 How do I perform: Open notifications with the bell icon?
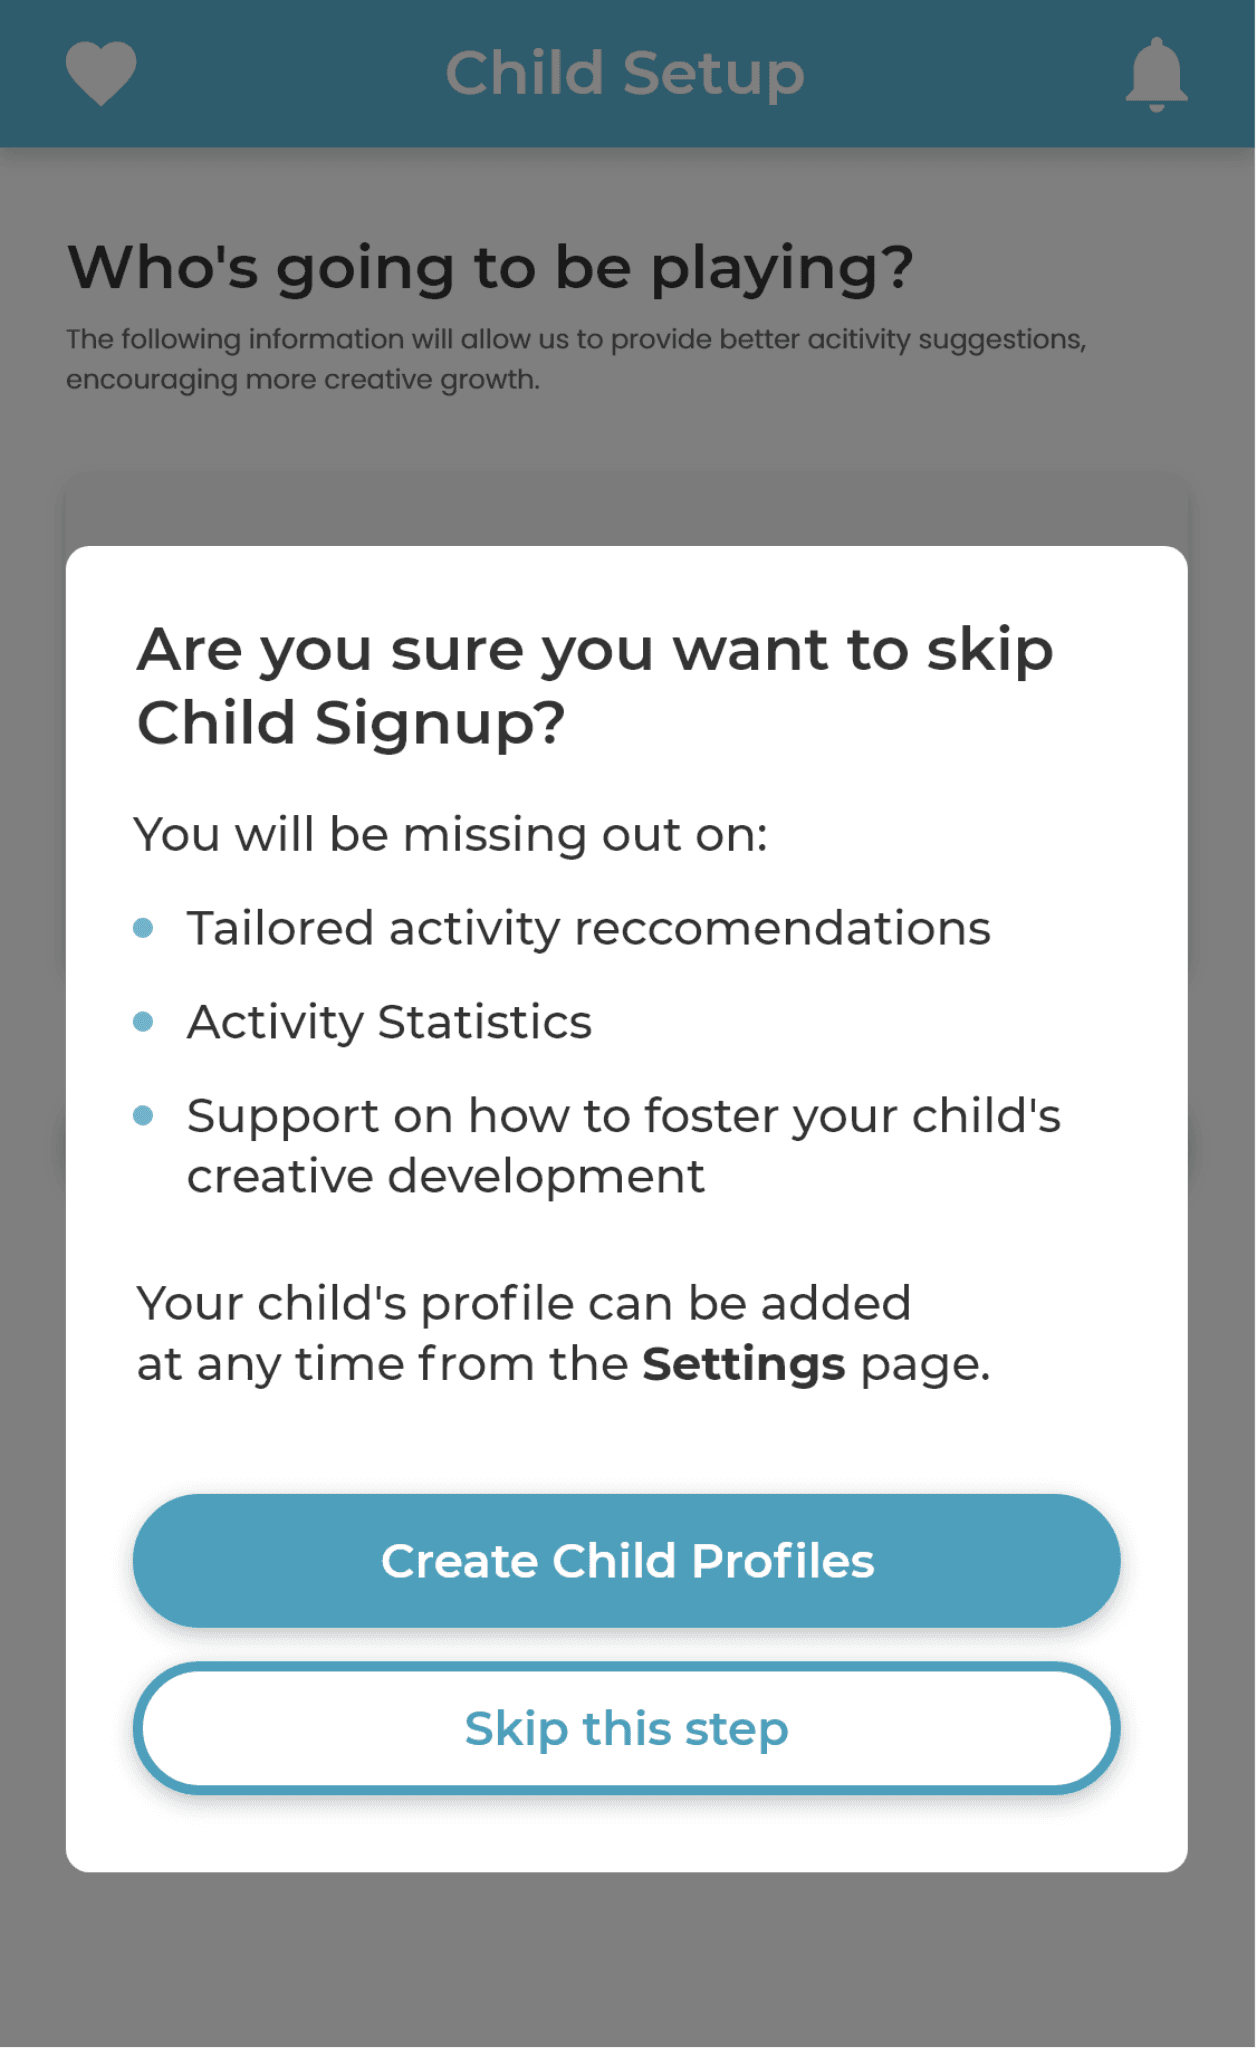1156,74
